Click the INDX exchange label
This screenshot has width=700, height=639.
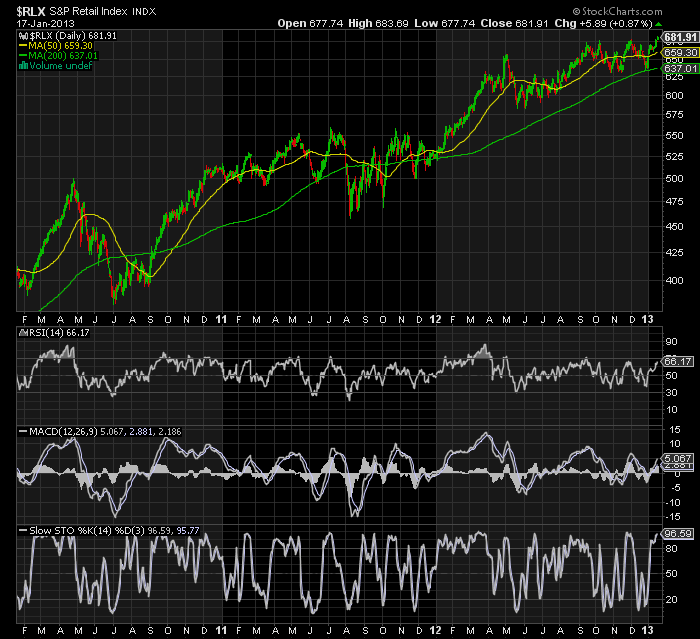point(144,12)
